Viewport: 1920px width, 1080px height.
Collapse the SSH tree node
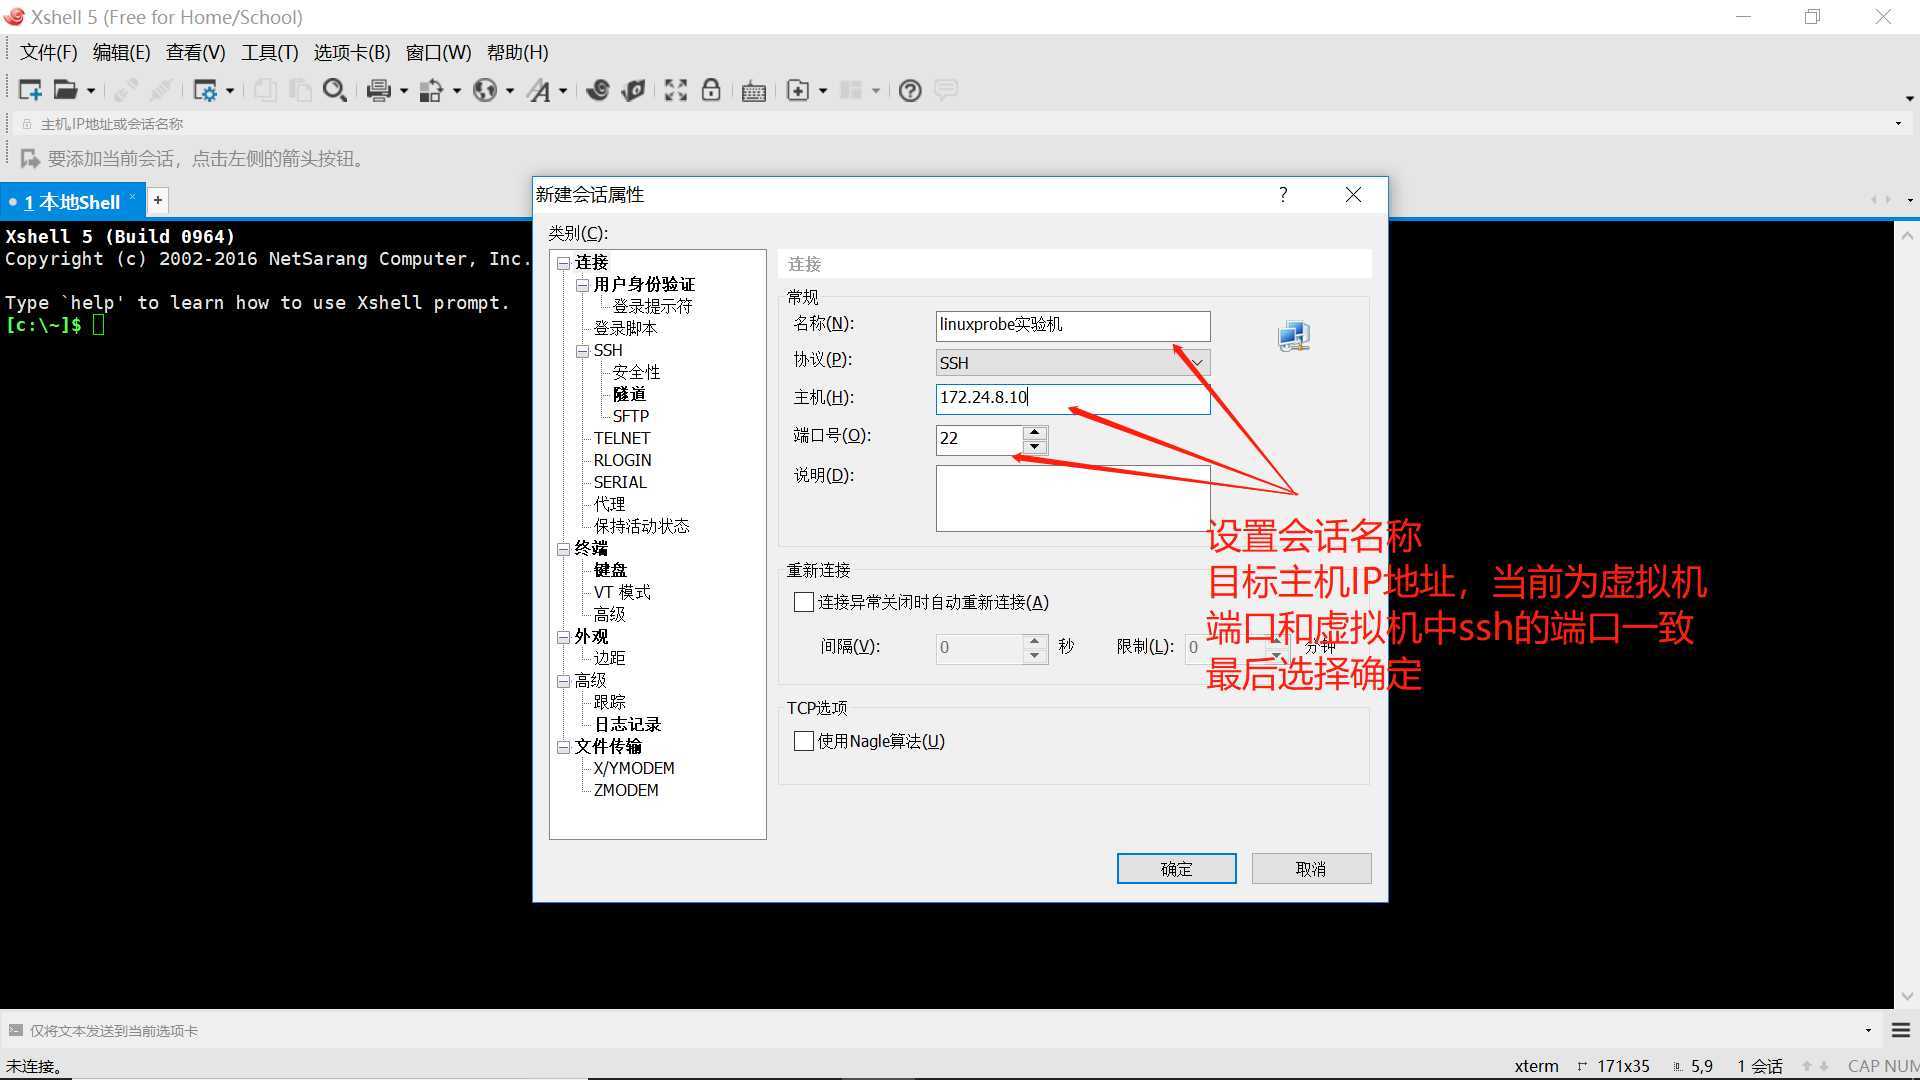coord(582,351)
